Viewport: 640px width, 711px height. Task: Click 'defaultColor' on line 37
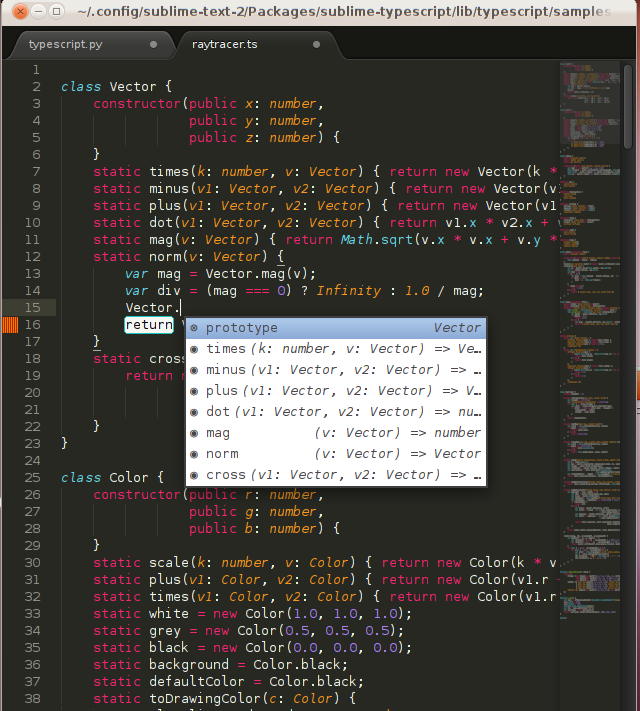(197, 682)
